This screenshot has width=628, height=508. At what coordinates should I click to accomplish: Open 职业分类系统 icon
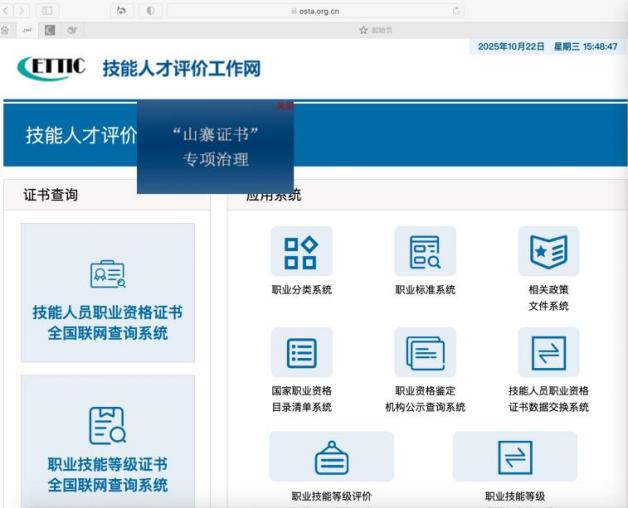click(301, 252)
